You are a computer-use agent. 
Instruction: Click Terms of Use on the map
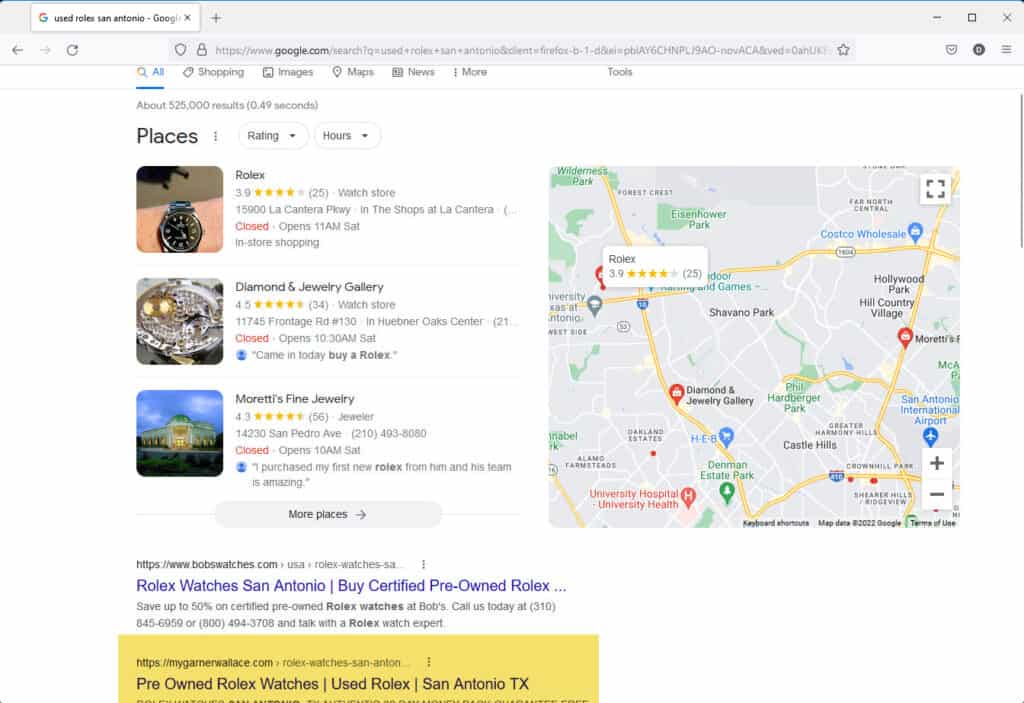[933, 523]
